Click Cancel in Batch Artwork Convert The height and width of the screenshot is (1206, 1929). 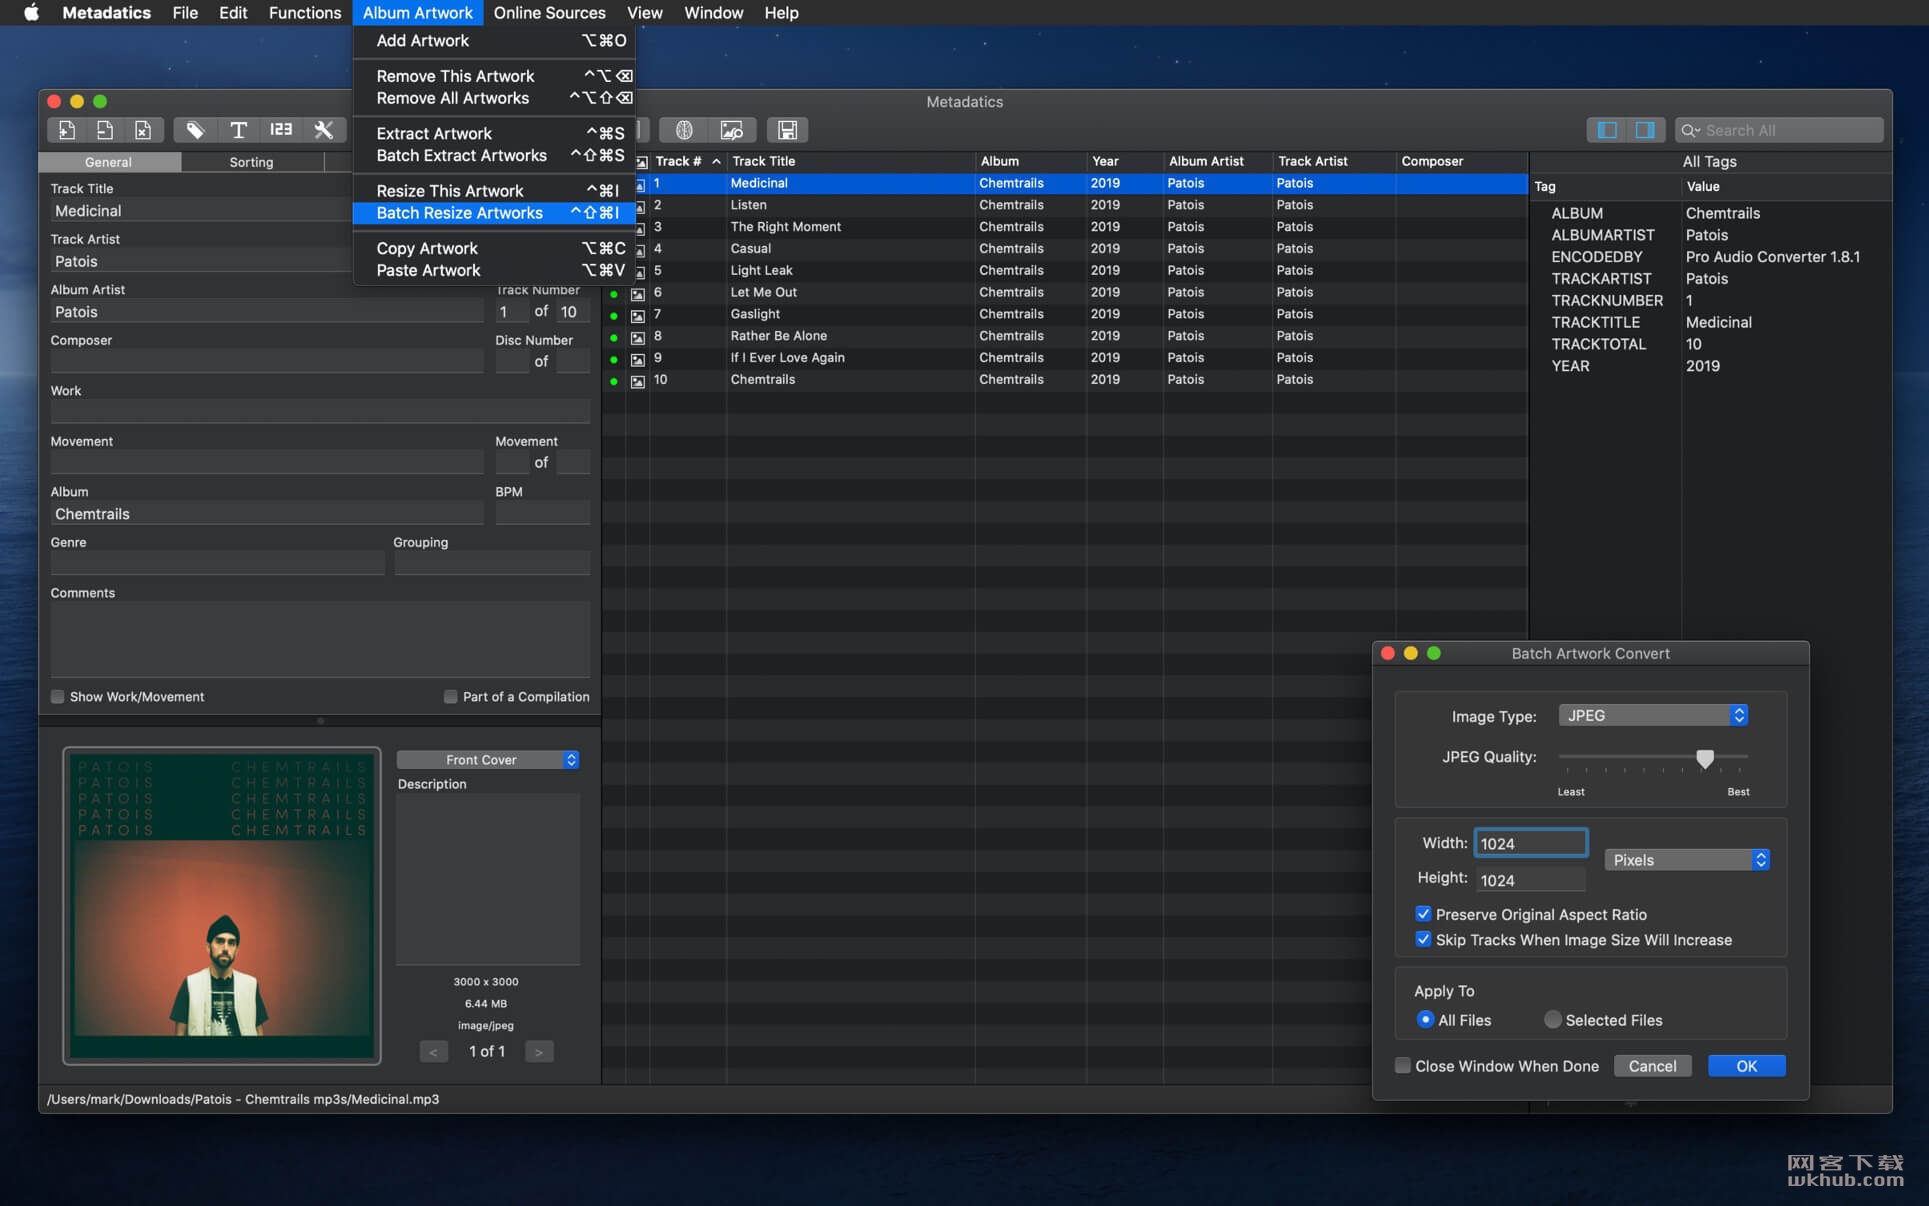1652,1066
